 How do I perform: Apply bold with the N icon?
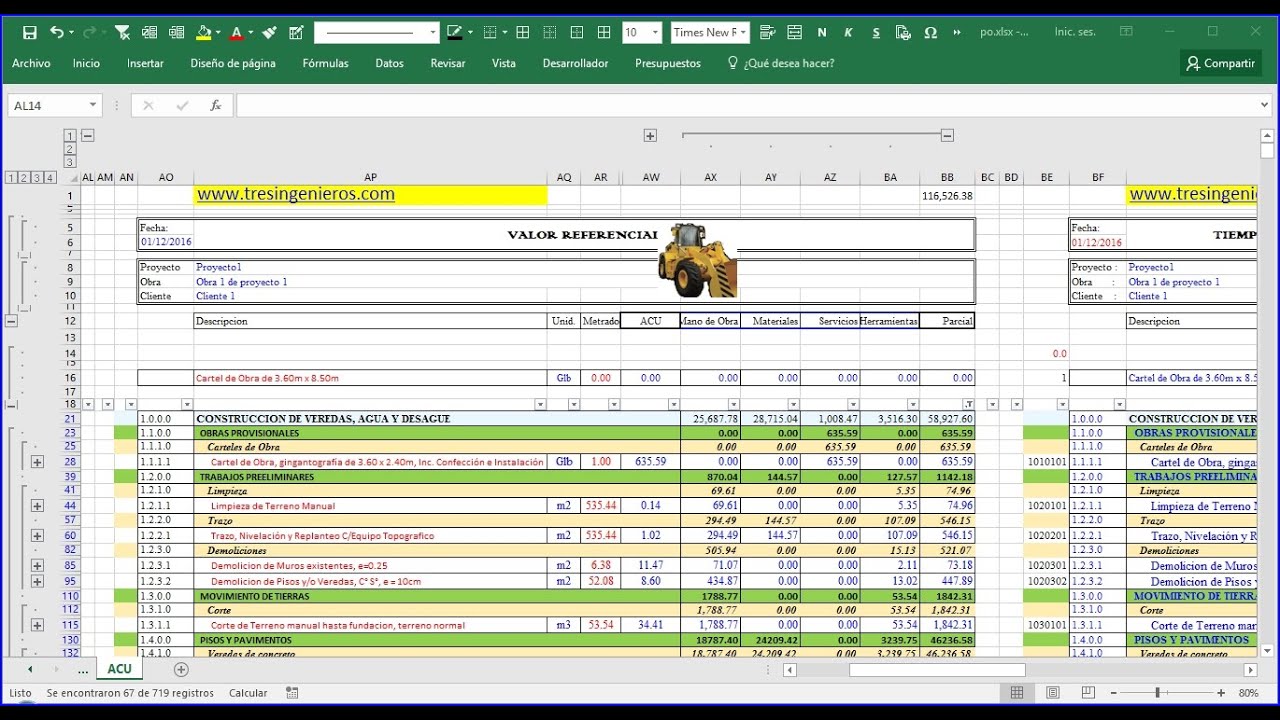pos(822,33)
